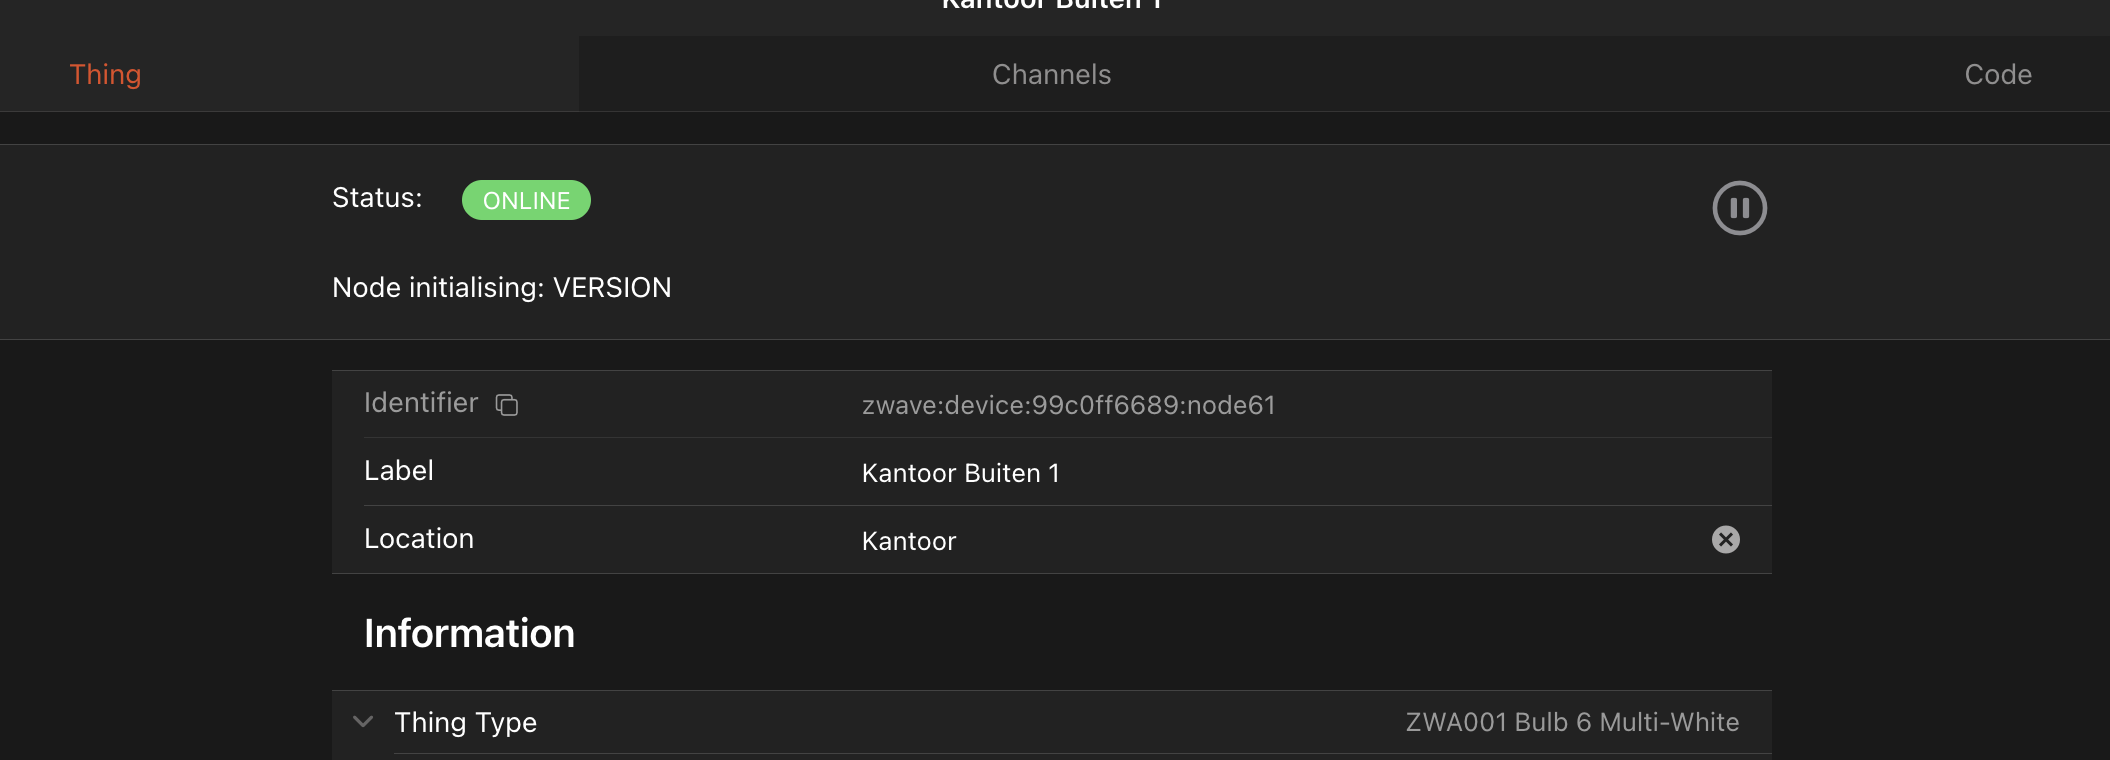Click the green ONLINE status badge
The height and width of the screenshot is (760, 2110).
click(x=526, y=200)
